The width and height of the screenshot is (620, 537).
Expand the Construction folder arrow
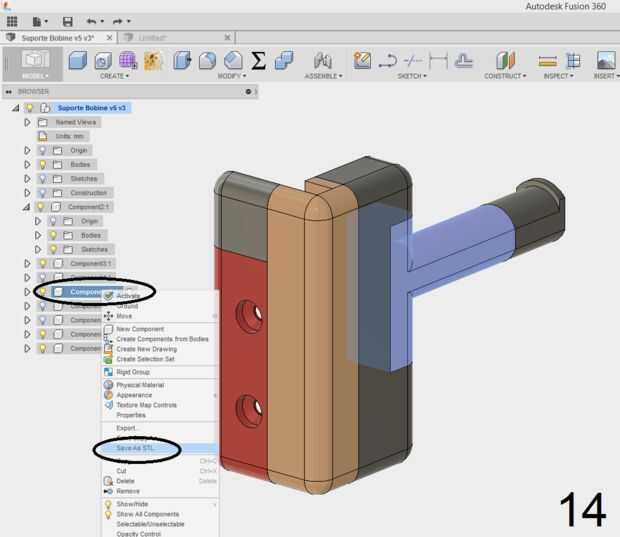point(27,193)
